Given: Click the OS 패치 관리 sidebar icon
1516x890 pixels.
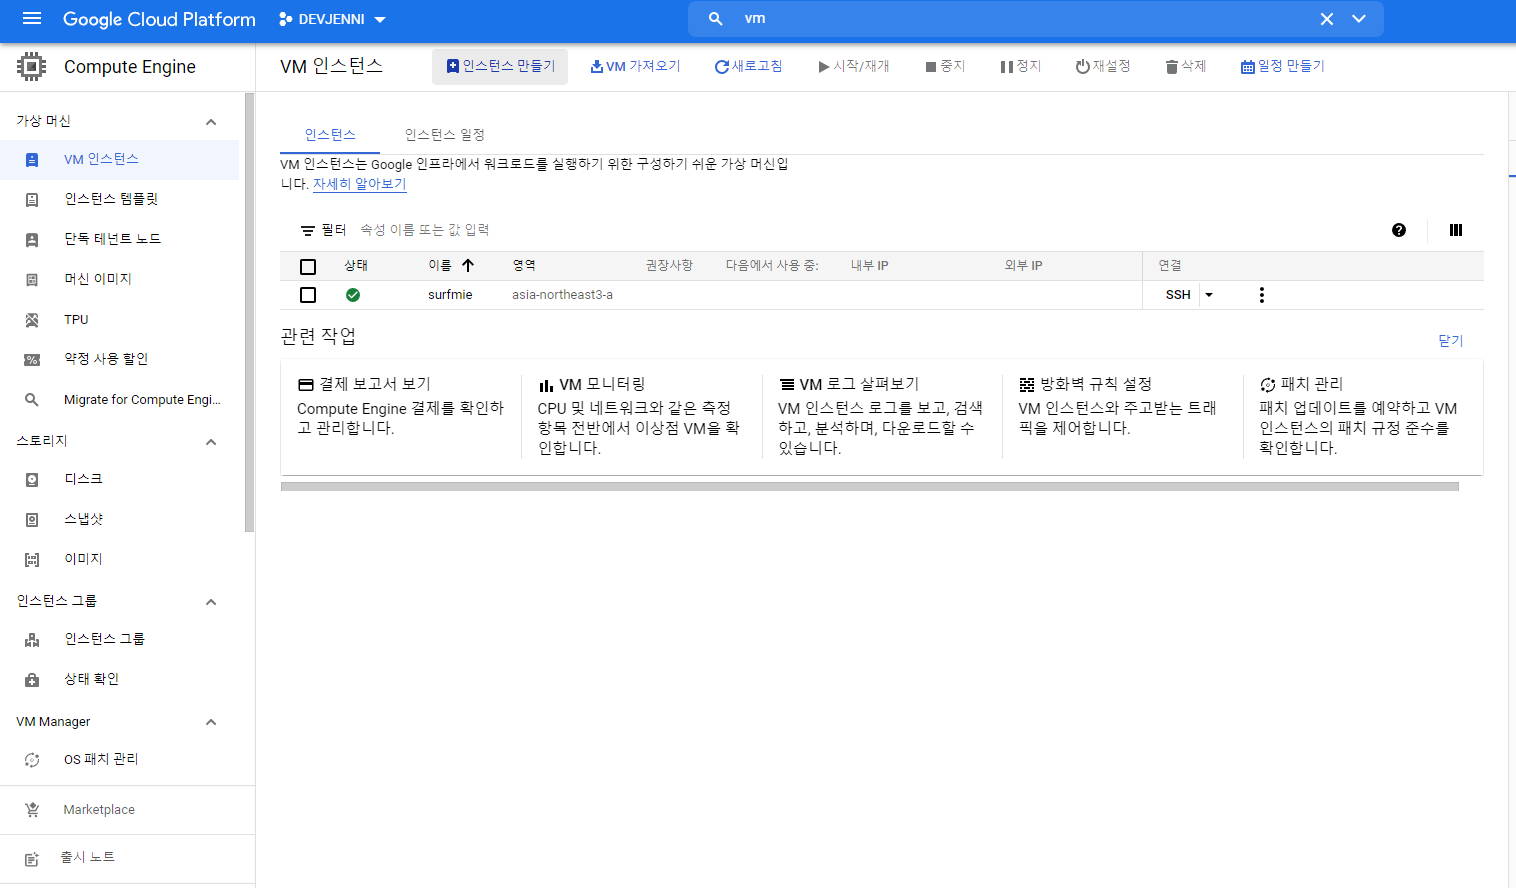Looking at the screenshot, I should tap(32, 760).
